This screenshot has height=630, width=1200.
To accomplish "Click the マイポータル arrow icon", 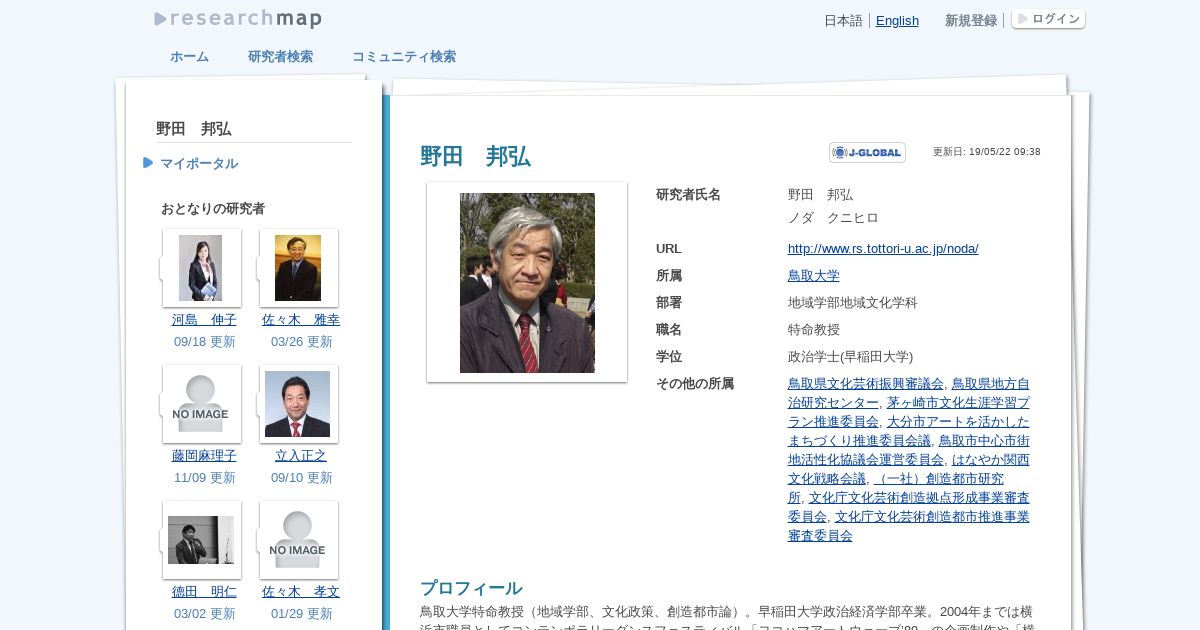I will pyautogui.click(x=148, y=163).
